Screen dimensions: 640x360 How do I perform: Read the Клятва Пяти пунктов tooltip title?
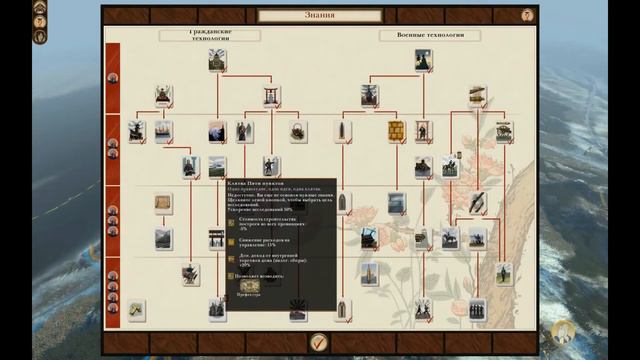[x=256, y=184]
